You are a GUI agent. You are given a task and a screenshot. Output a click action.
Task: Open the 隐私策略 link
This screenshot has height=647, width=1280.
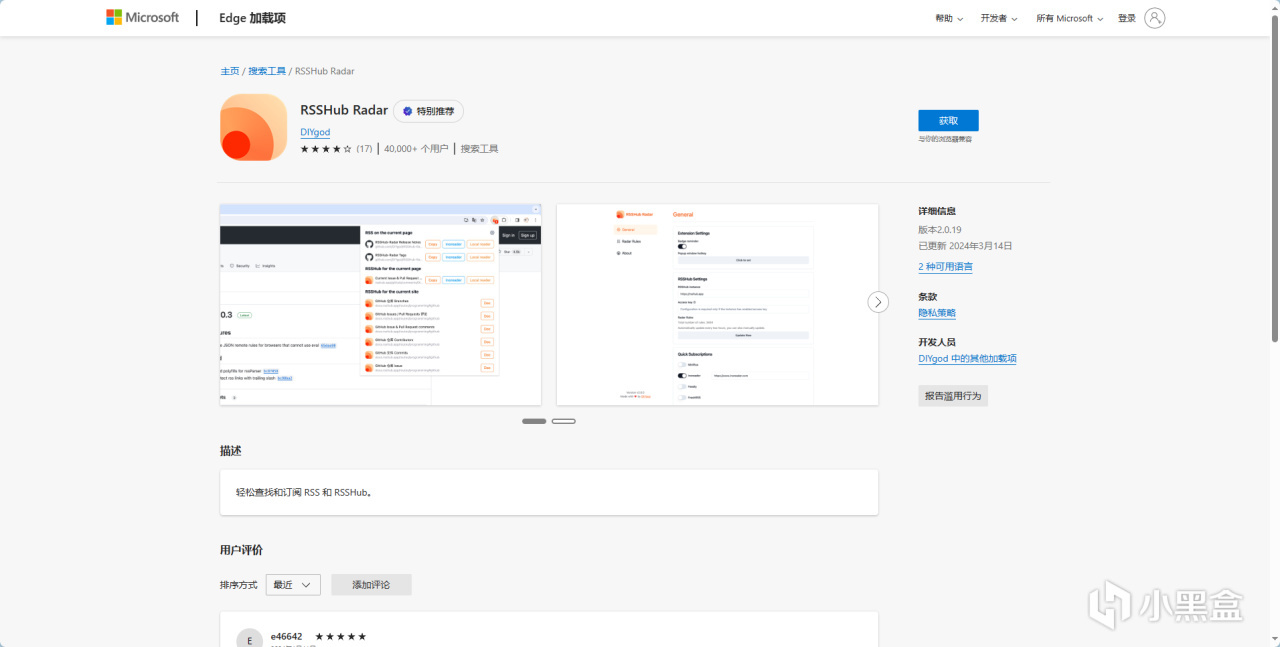(937, 313)
